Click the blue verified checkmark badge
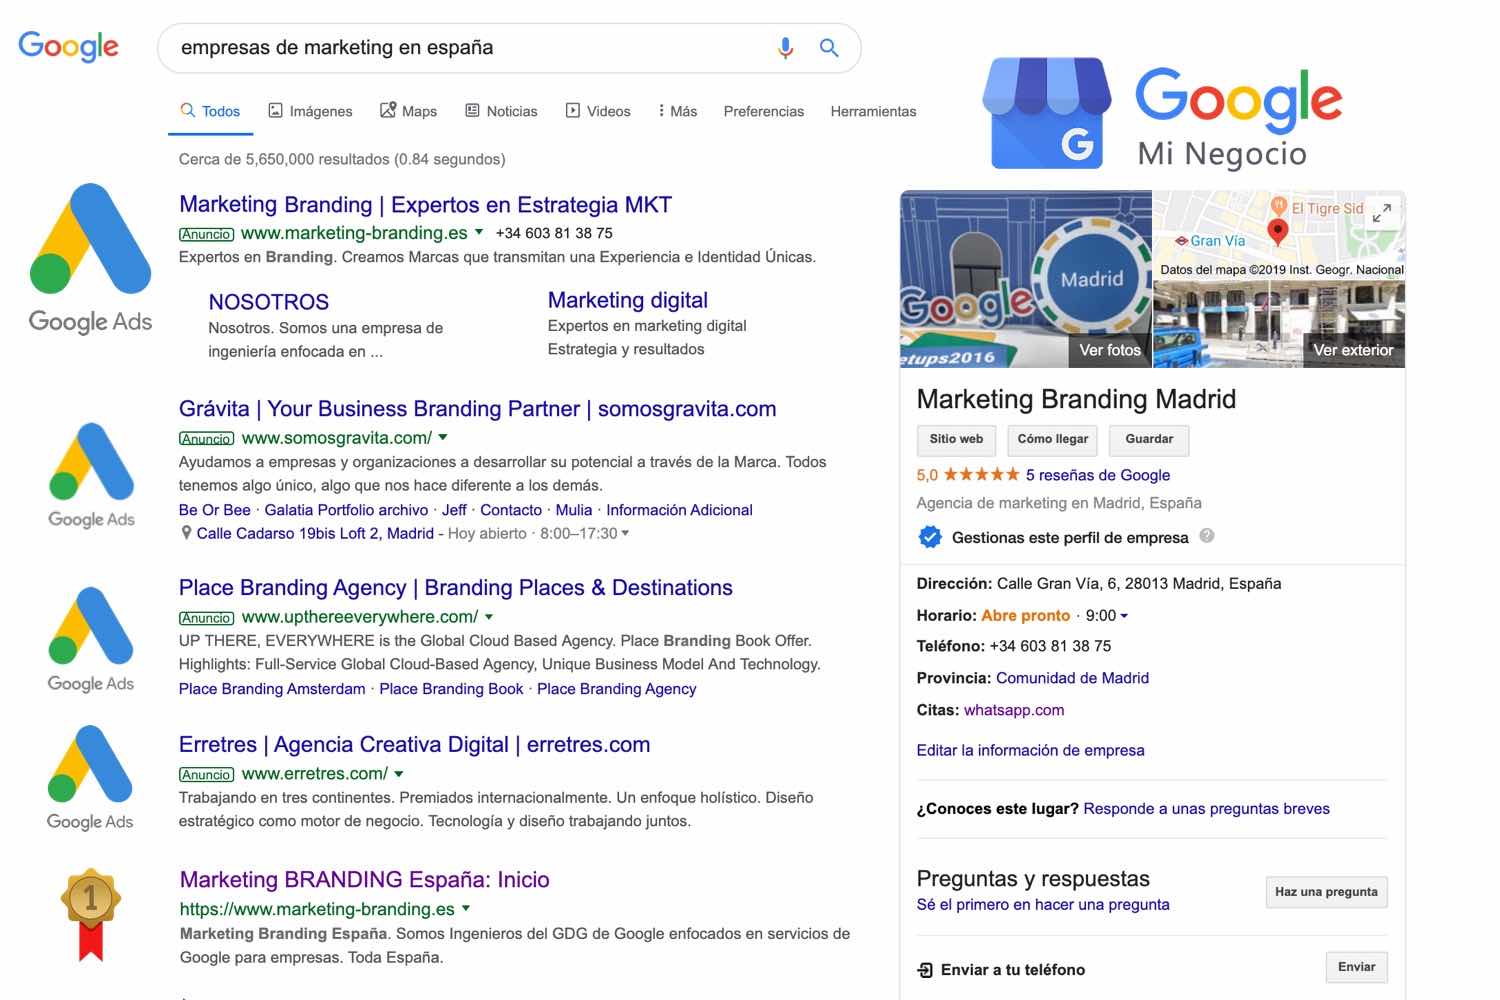1500x1000 pixels. click(930, 537)
